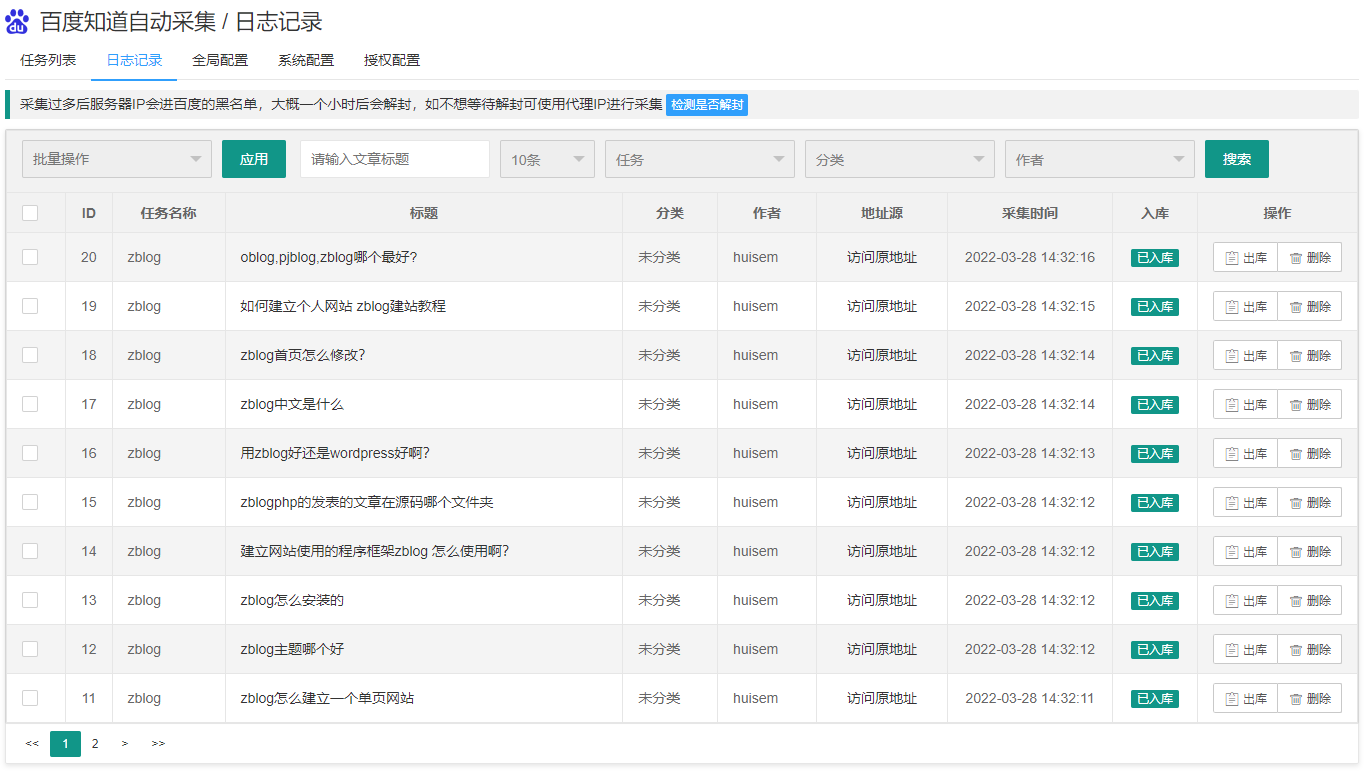Image resolution: width=1365 pixels, height=773 pixels.
Task: Click the 检测是否解封 button
Action: click(x=707, y=104)
